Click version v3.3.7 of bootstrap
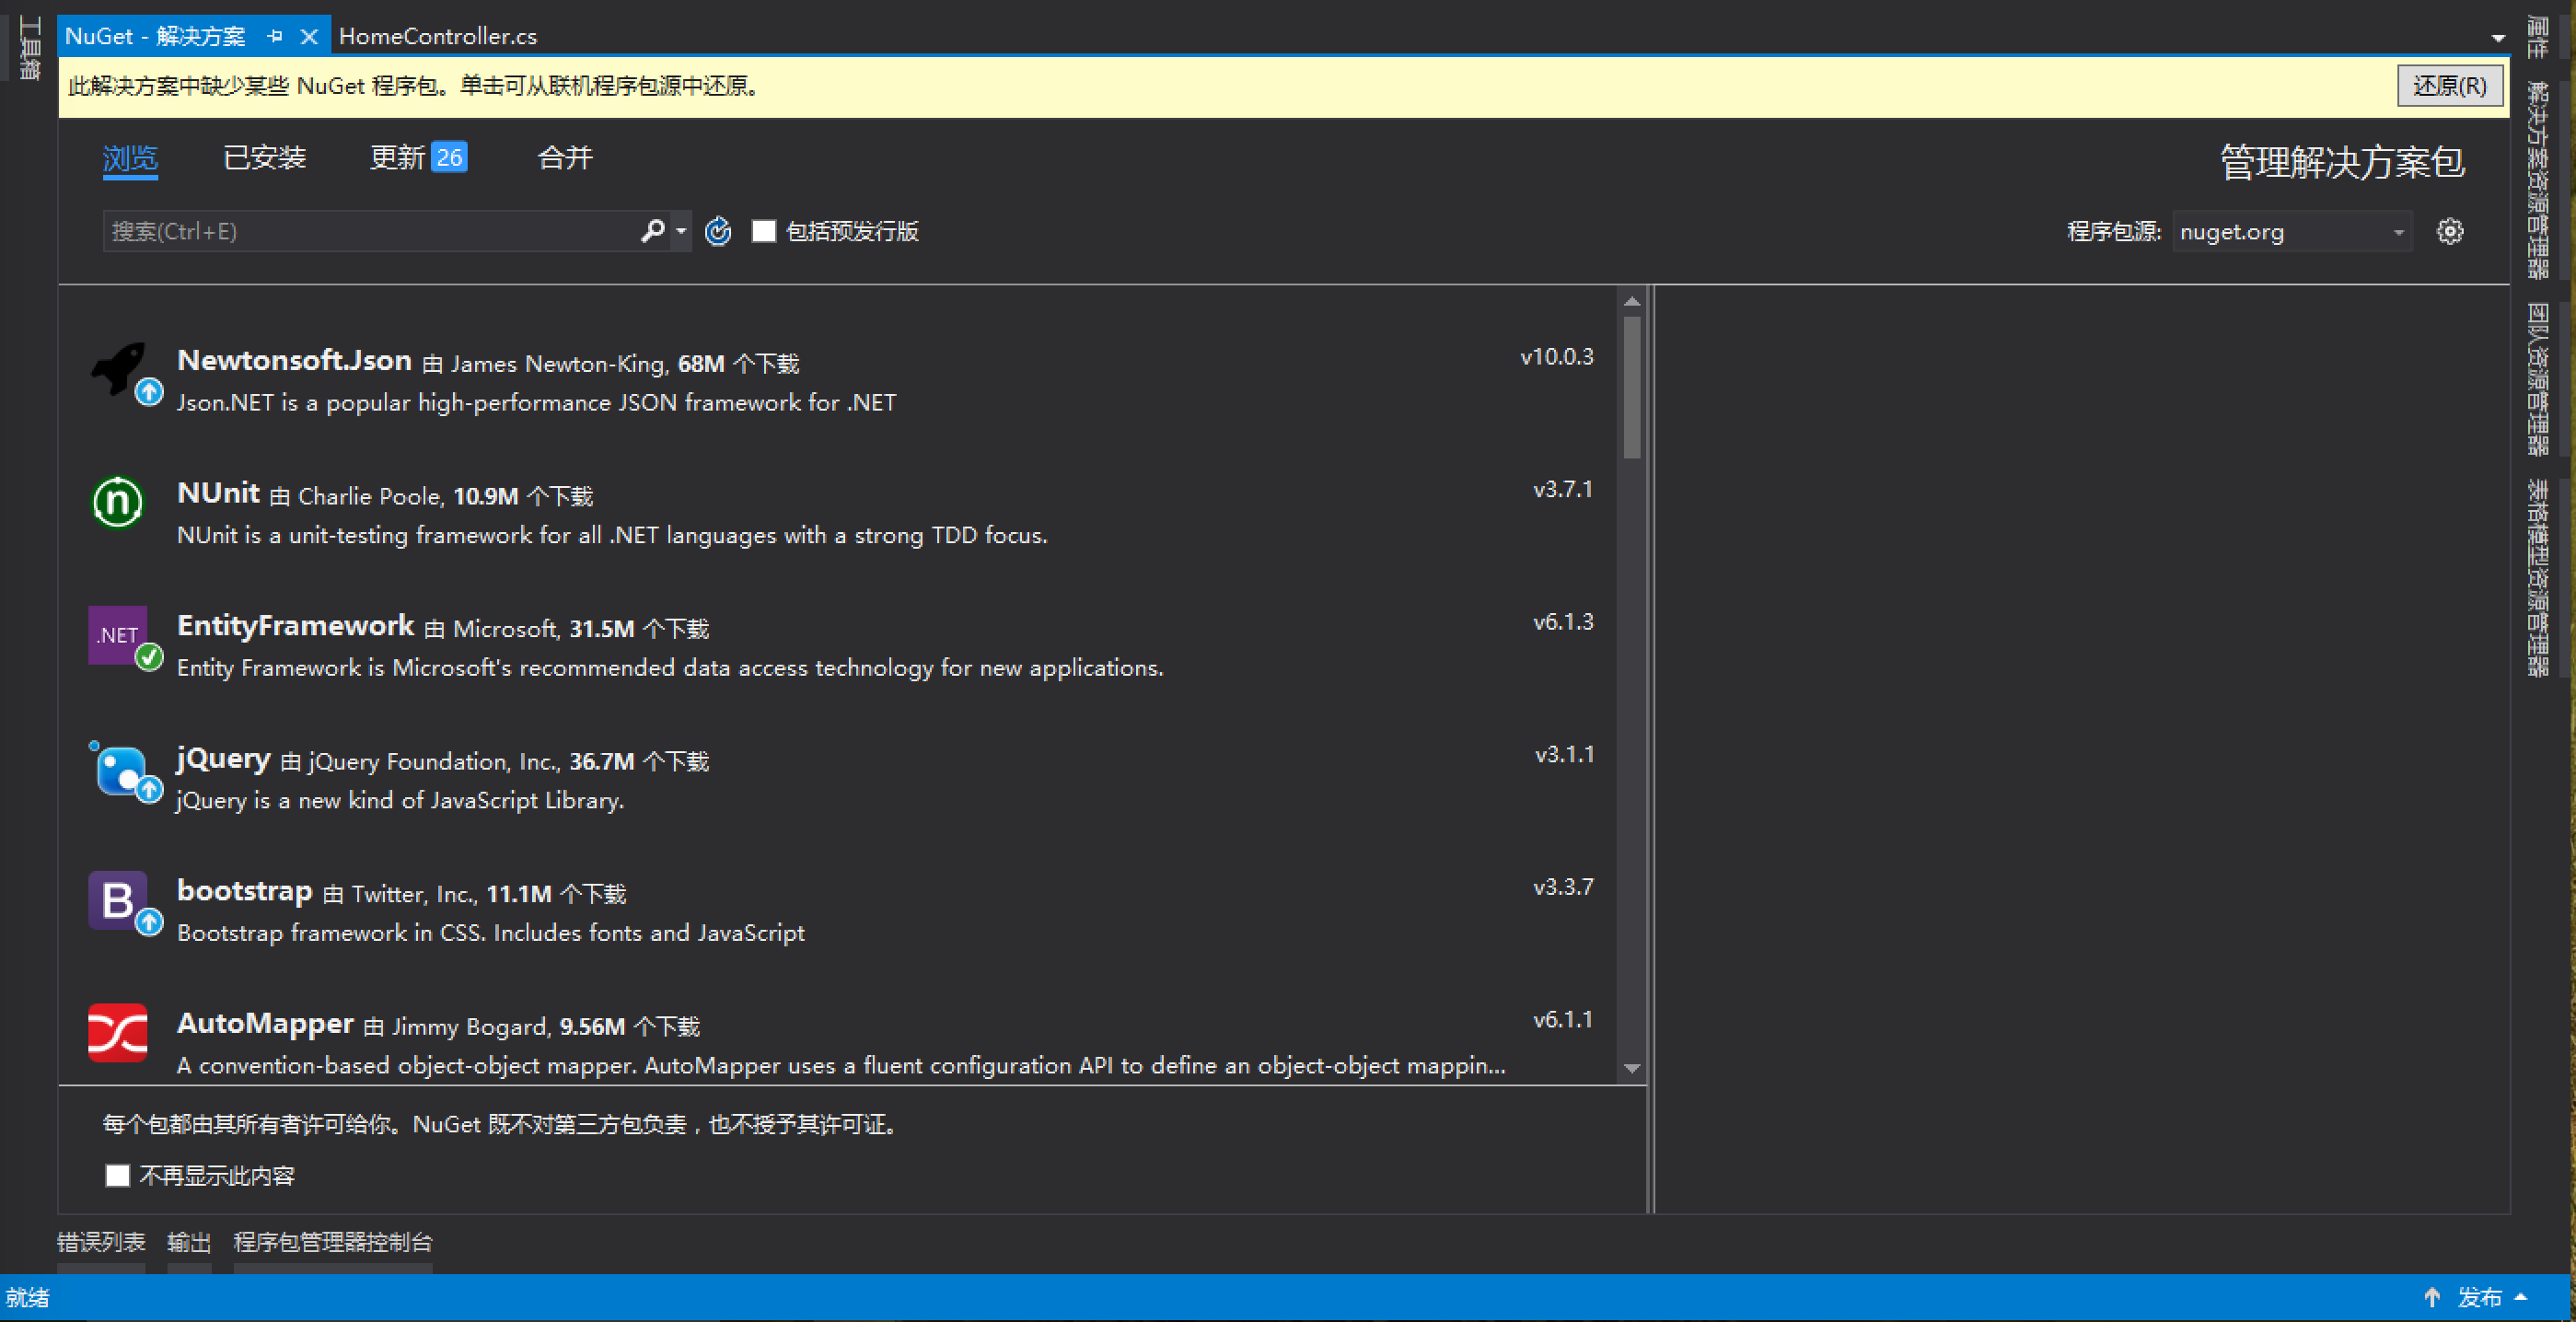The height and width of the screenshot is (1322, 2576). [1563, 888]
